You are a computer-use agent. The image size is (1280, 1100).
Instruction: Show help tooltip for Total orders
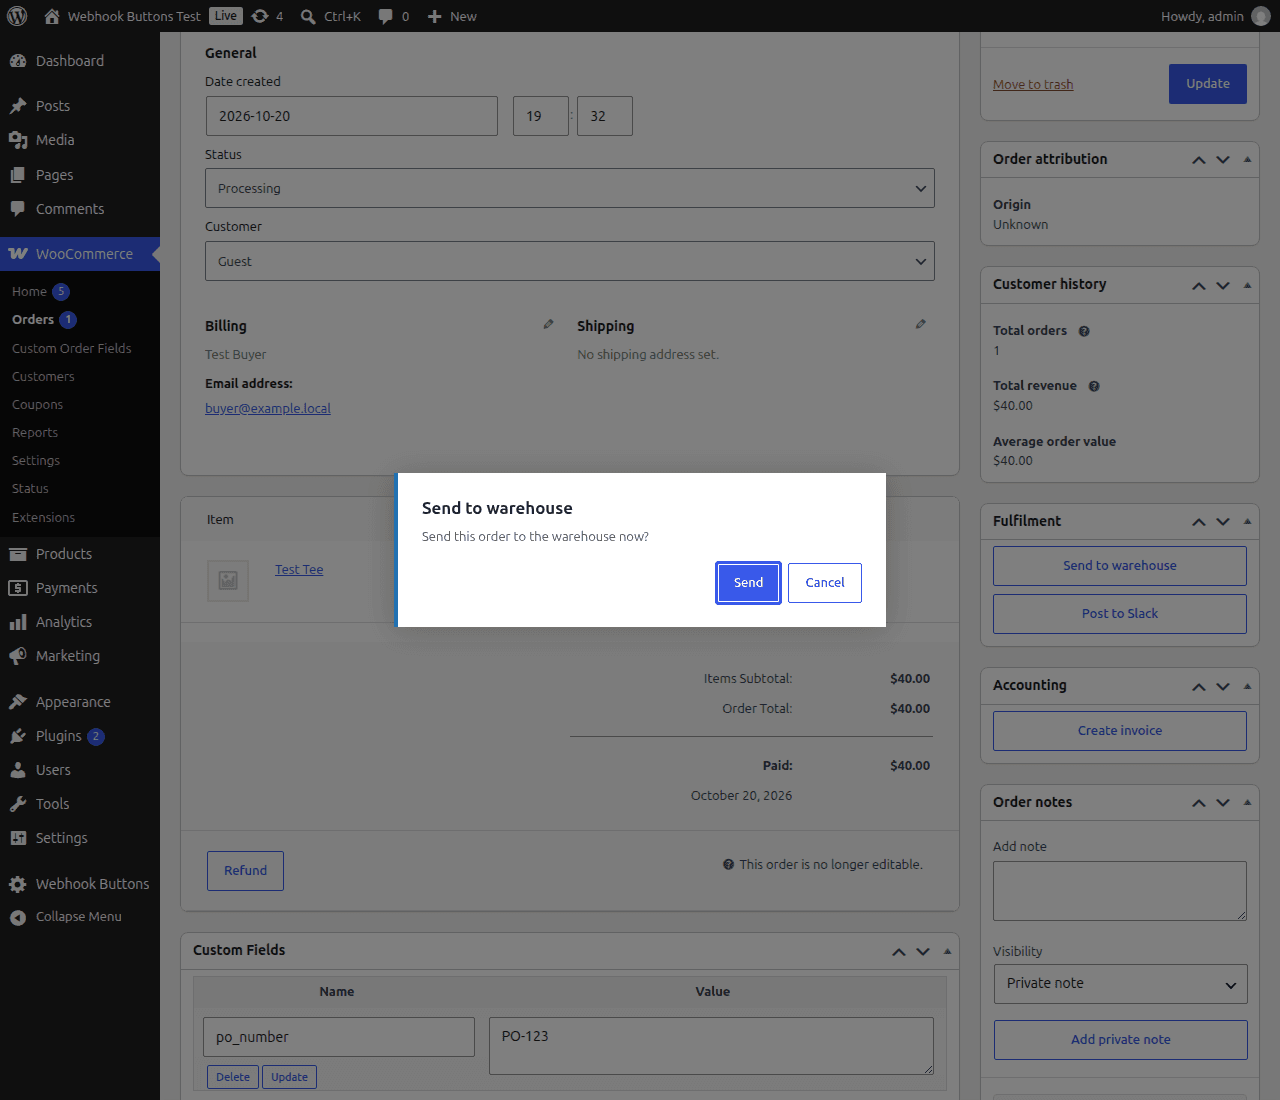click(x=1084, y=331)
